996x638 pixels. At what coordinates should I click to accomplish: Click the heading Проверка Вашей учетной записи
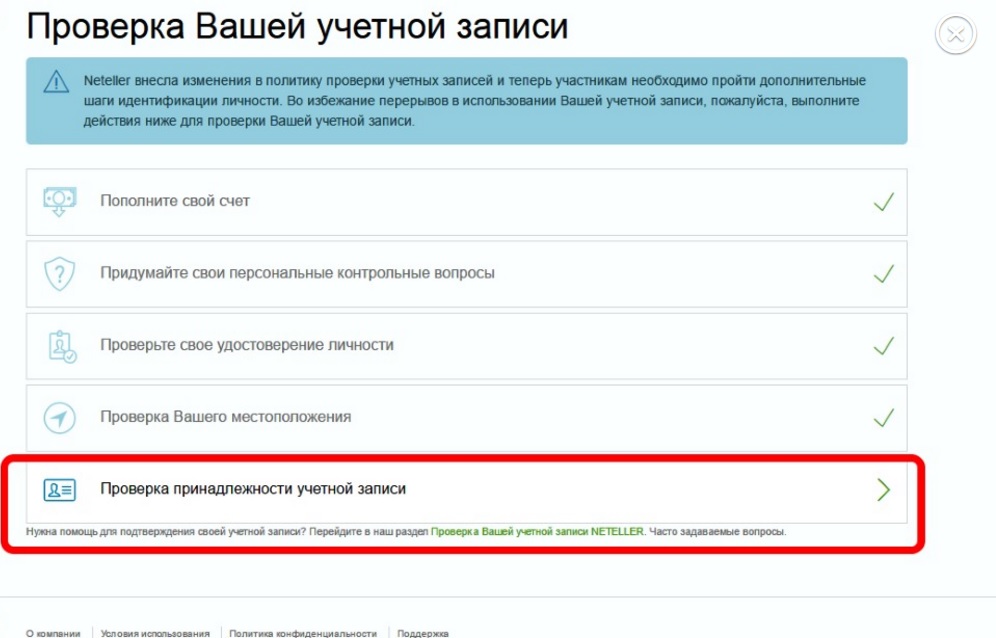coord(297,27)
